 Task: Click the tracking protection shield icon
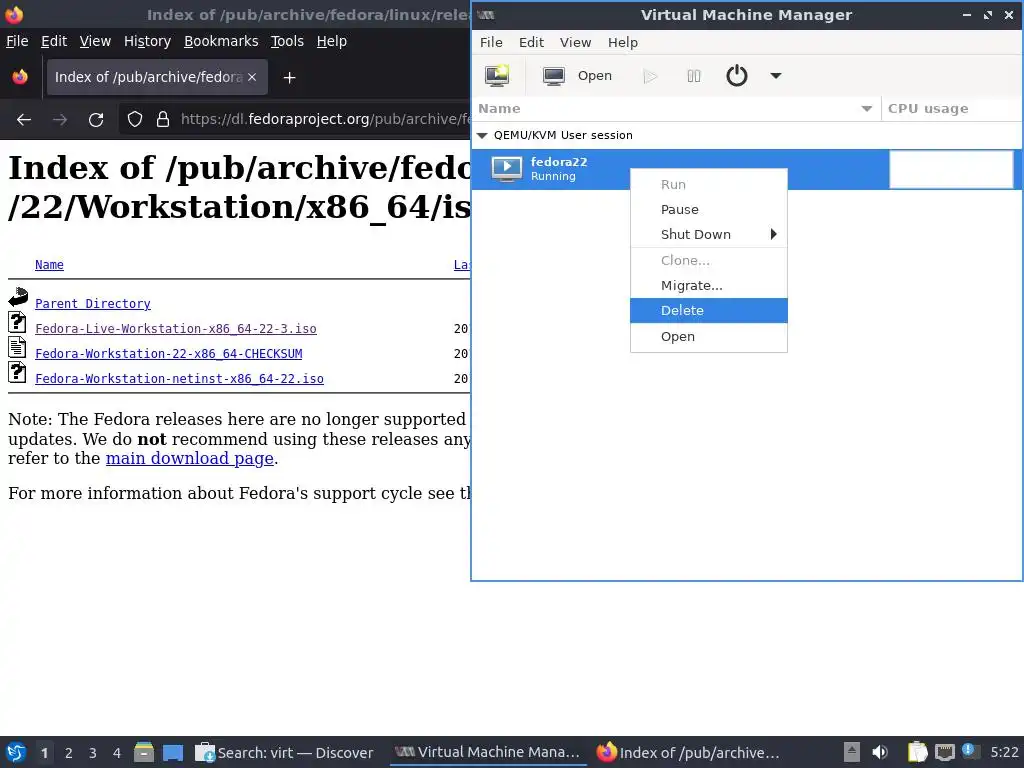click(x=135, y=120)
